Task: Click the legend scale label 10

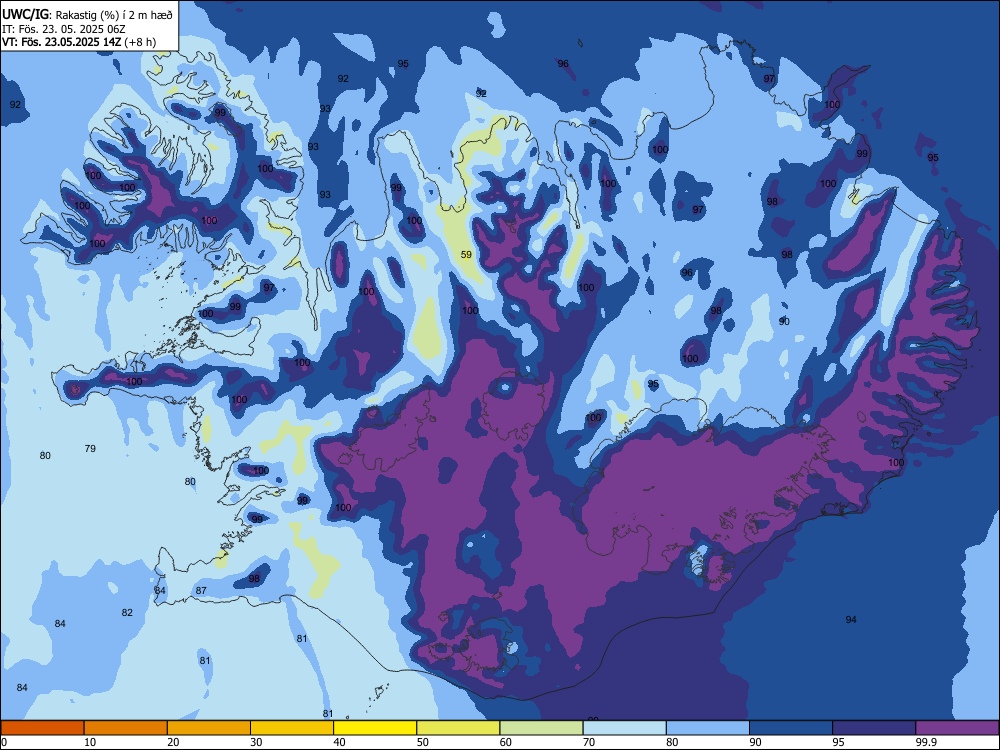Action: tap(90, 742)
